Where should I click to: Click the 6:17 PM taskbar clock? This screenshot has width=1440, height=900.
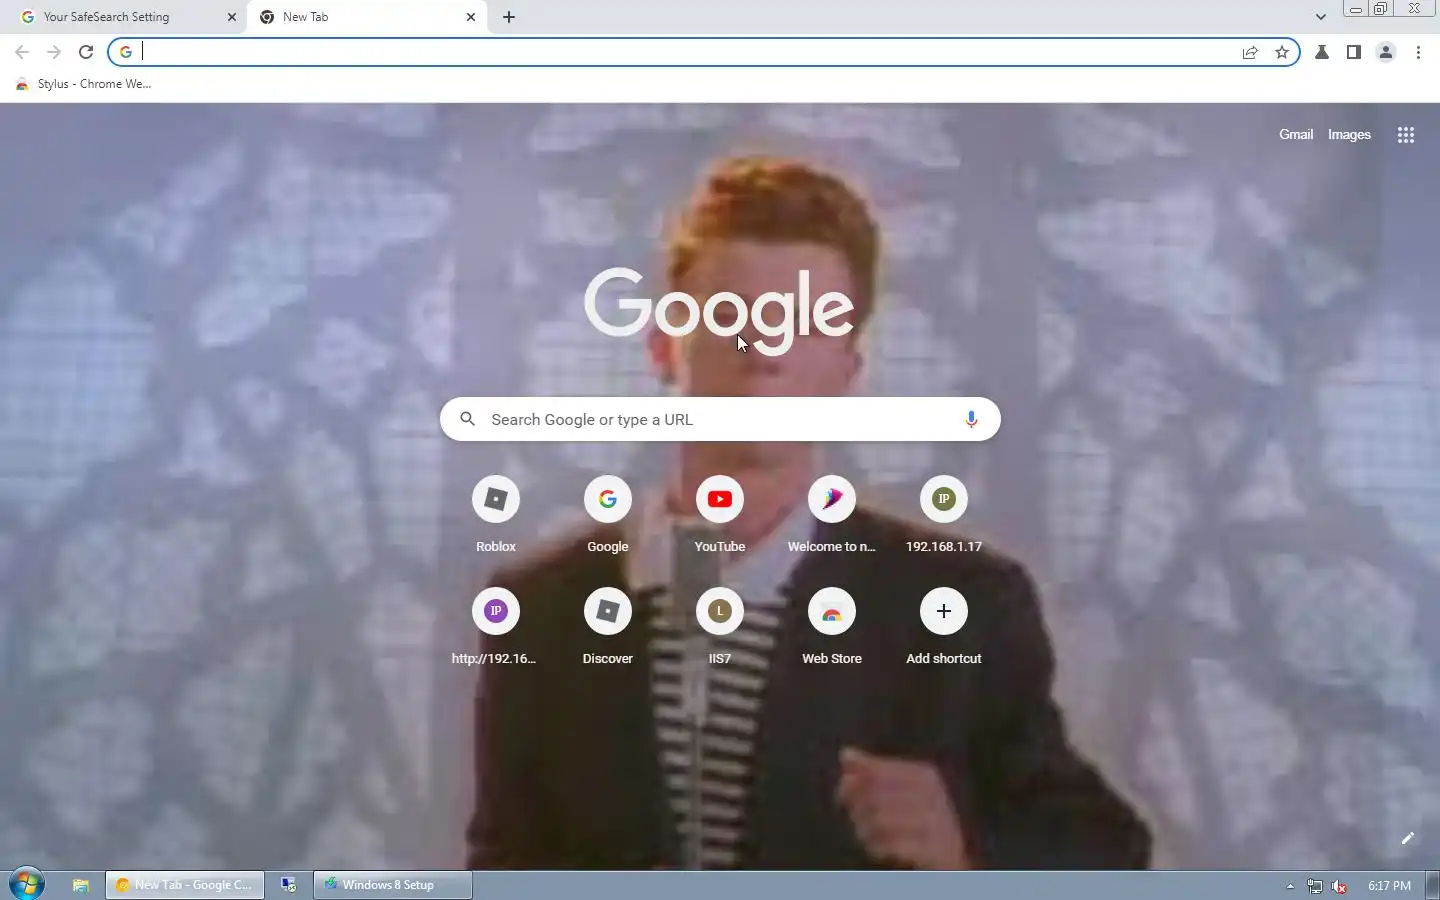[1389, 886]
